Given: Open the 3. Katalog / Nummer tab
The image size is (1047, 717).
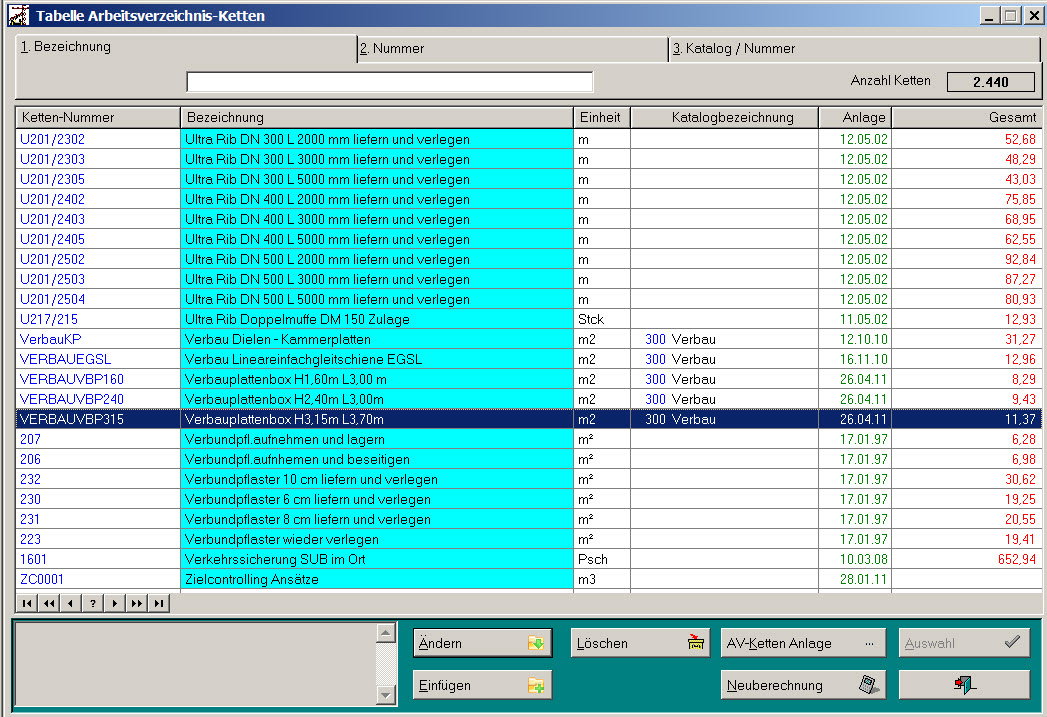Looking at the screenshot, I should (853, 48).
